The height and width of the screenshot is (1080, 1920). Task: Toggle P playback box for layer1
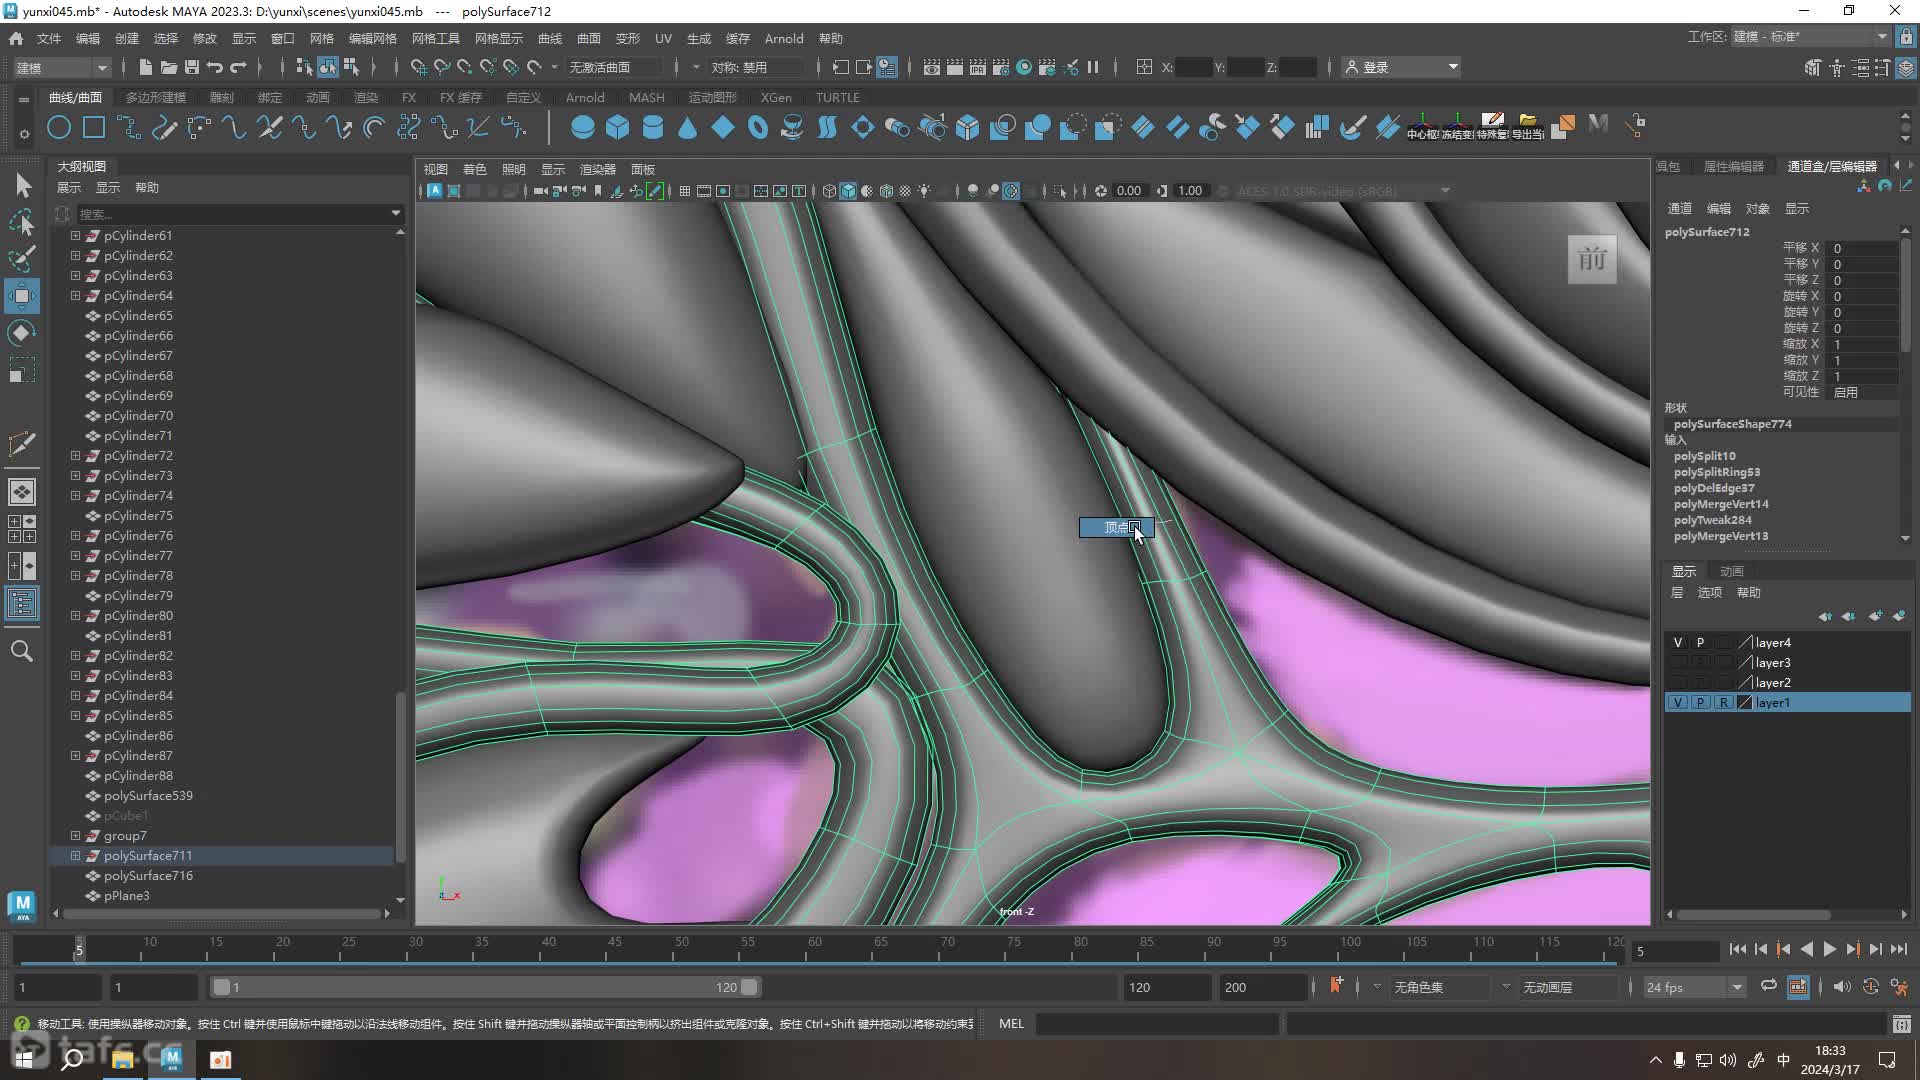click(x=1700, y=703)
